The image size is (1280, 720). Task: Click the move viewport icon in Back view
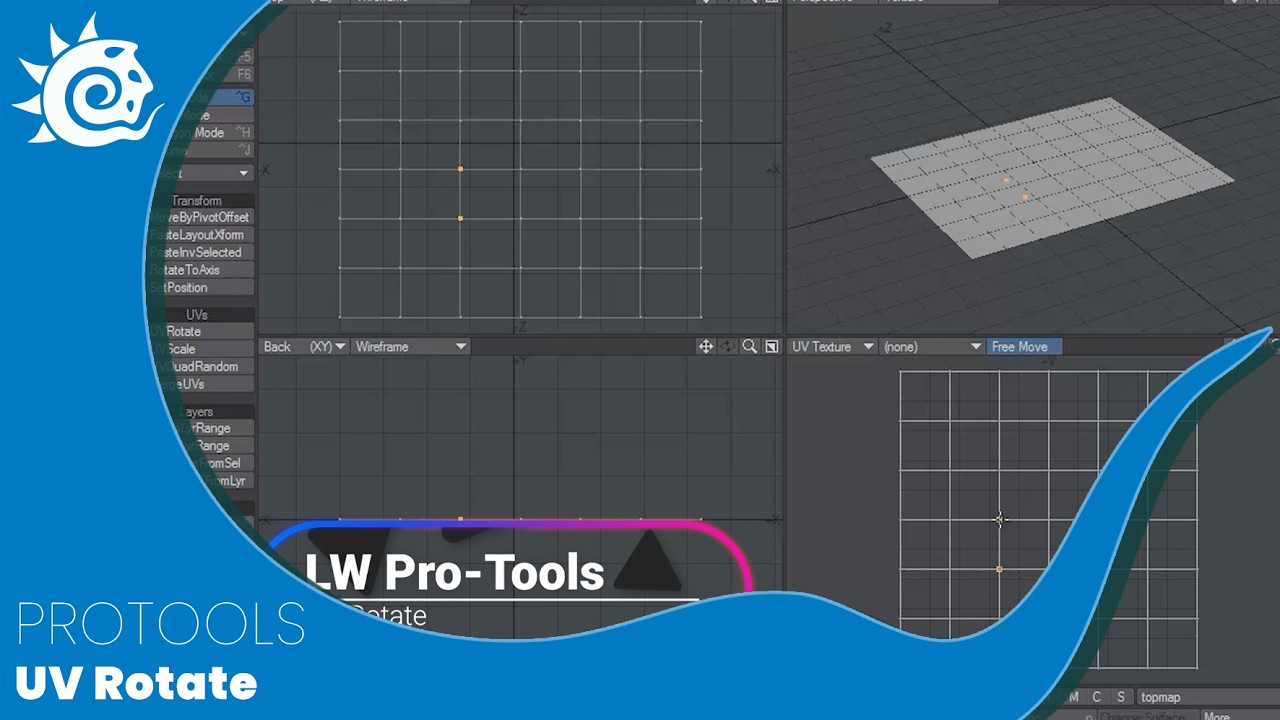[x=706, y=347]
